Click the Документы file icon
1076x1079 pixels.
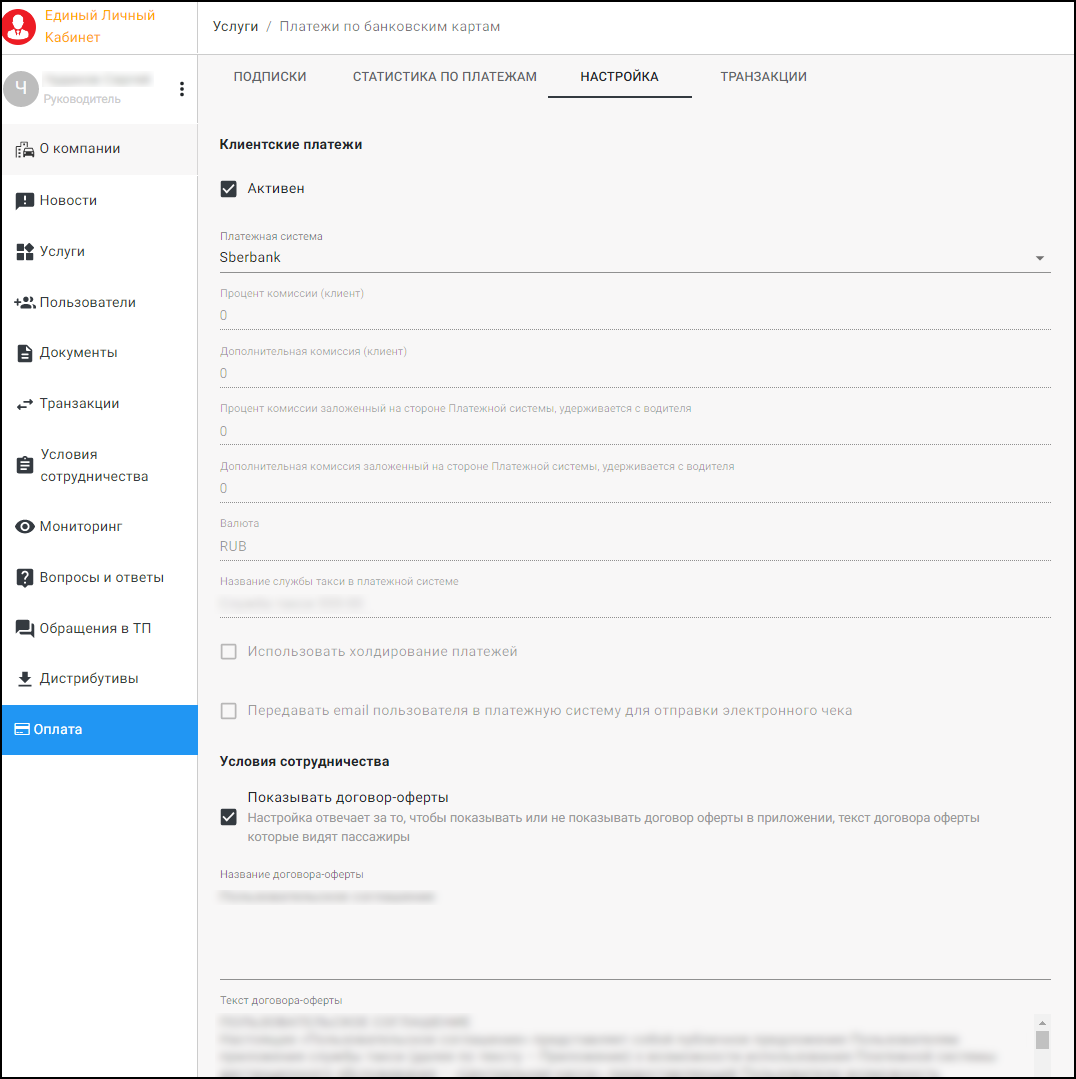[25, 353]
